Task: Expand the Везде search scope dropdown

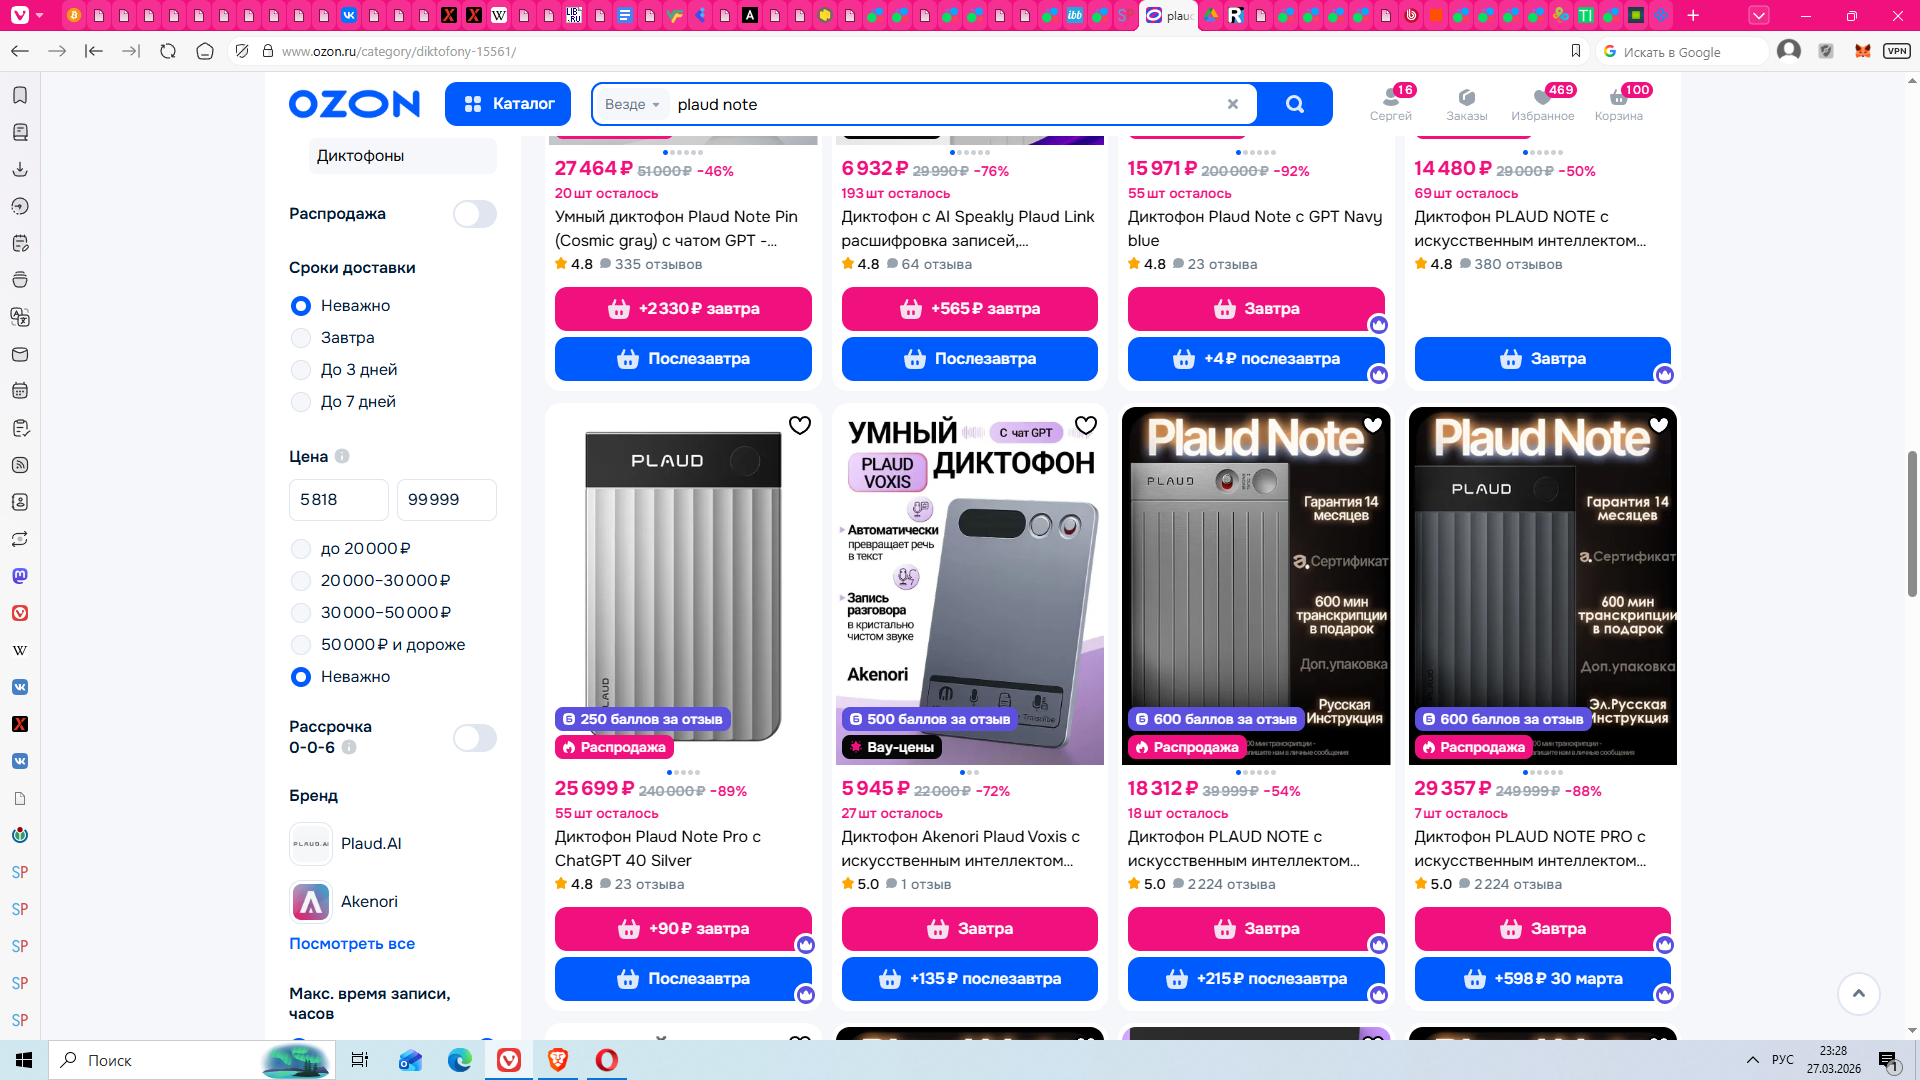Action: pyautogui.click(x=632, y=104)
